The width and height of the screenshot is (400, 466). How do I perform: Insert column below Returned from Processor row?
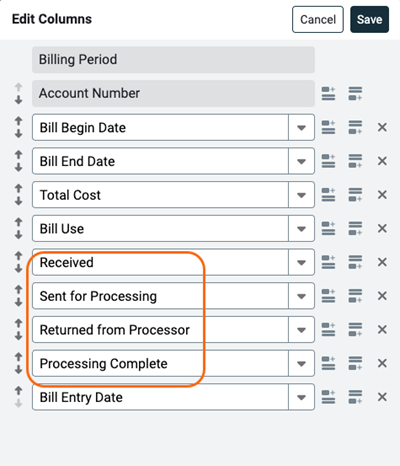[355, 329]
